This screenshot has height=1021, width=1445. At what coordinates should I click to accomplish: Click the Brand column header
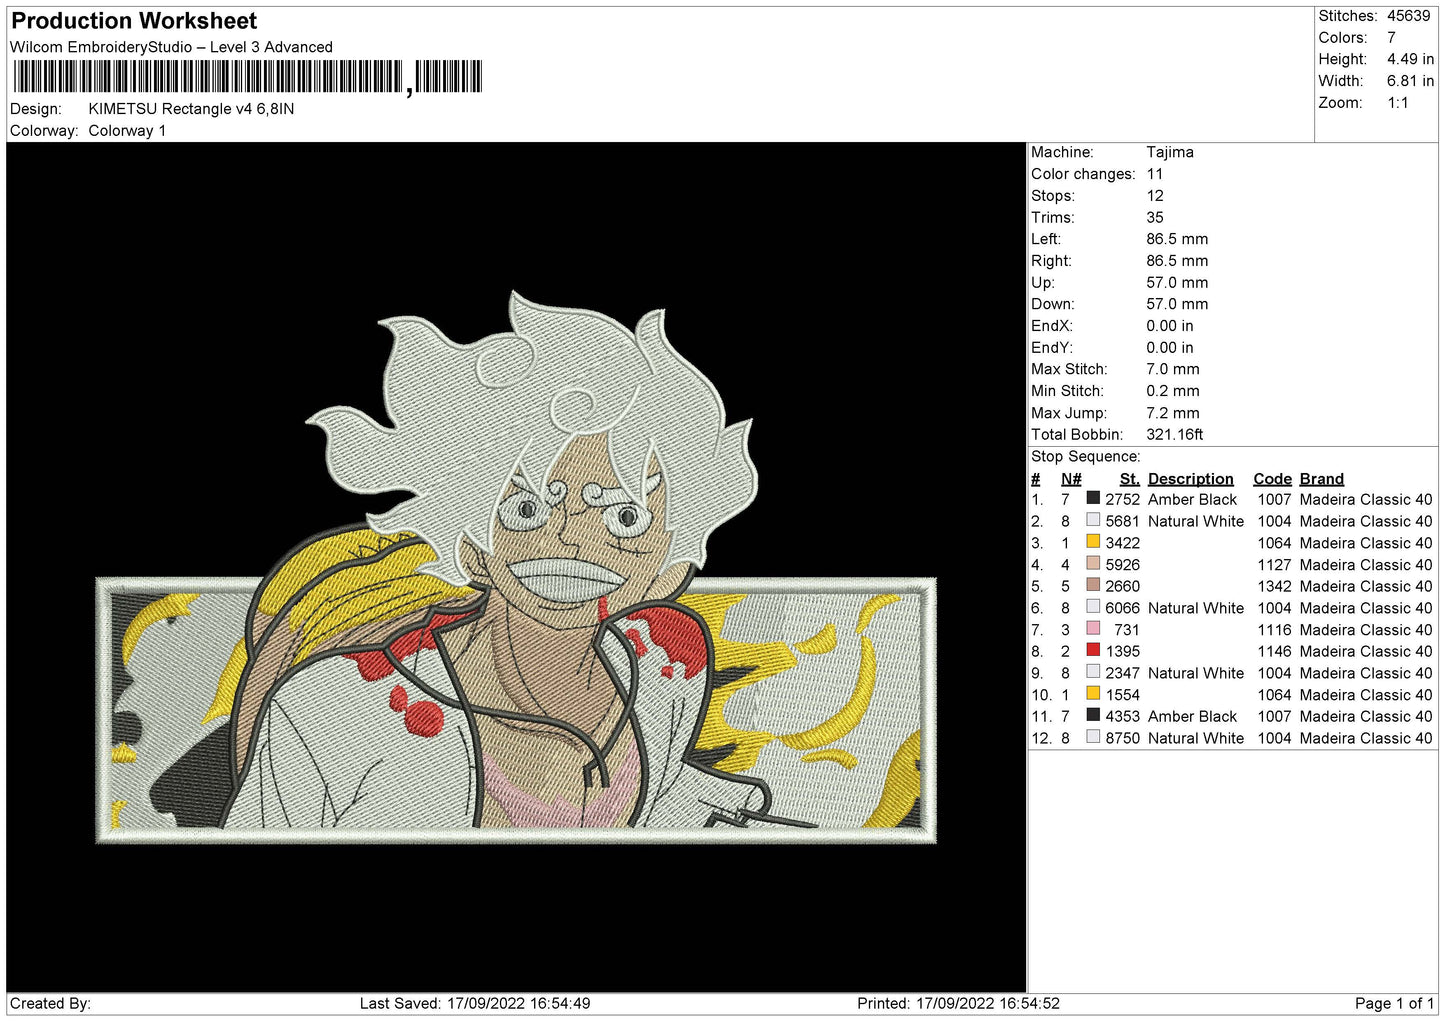click(x=1321, y=479)
